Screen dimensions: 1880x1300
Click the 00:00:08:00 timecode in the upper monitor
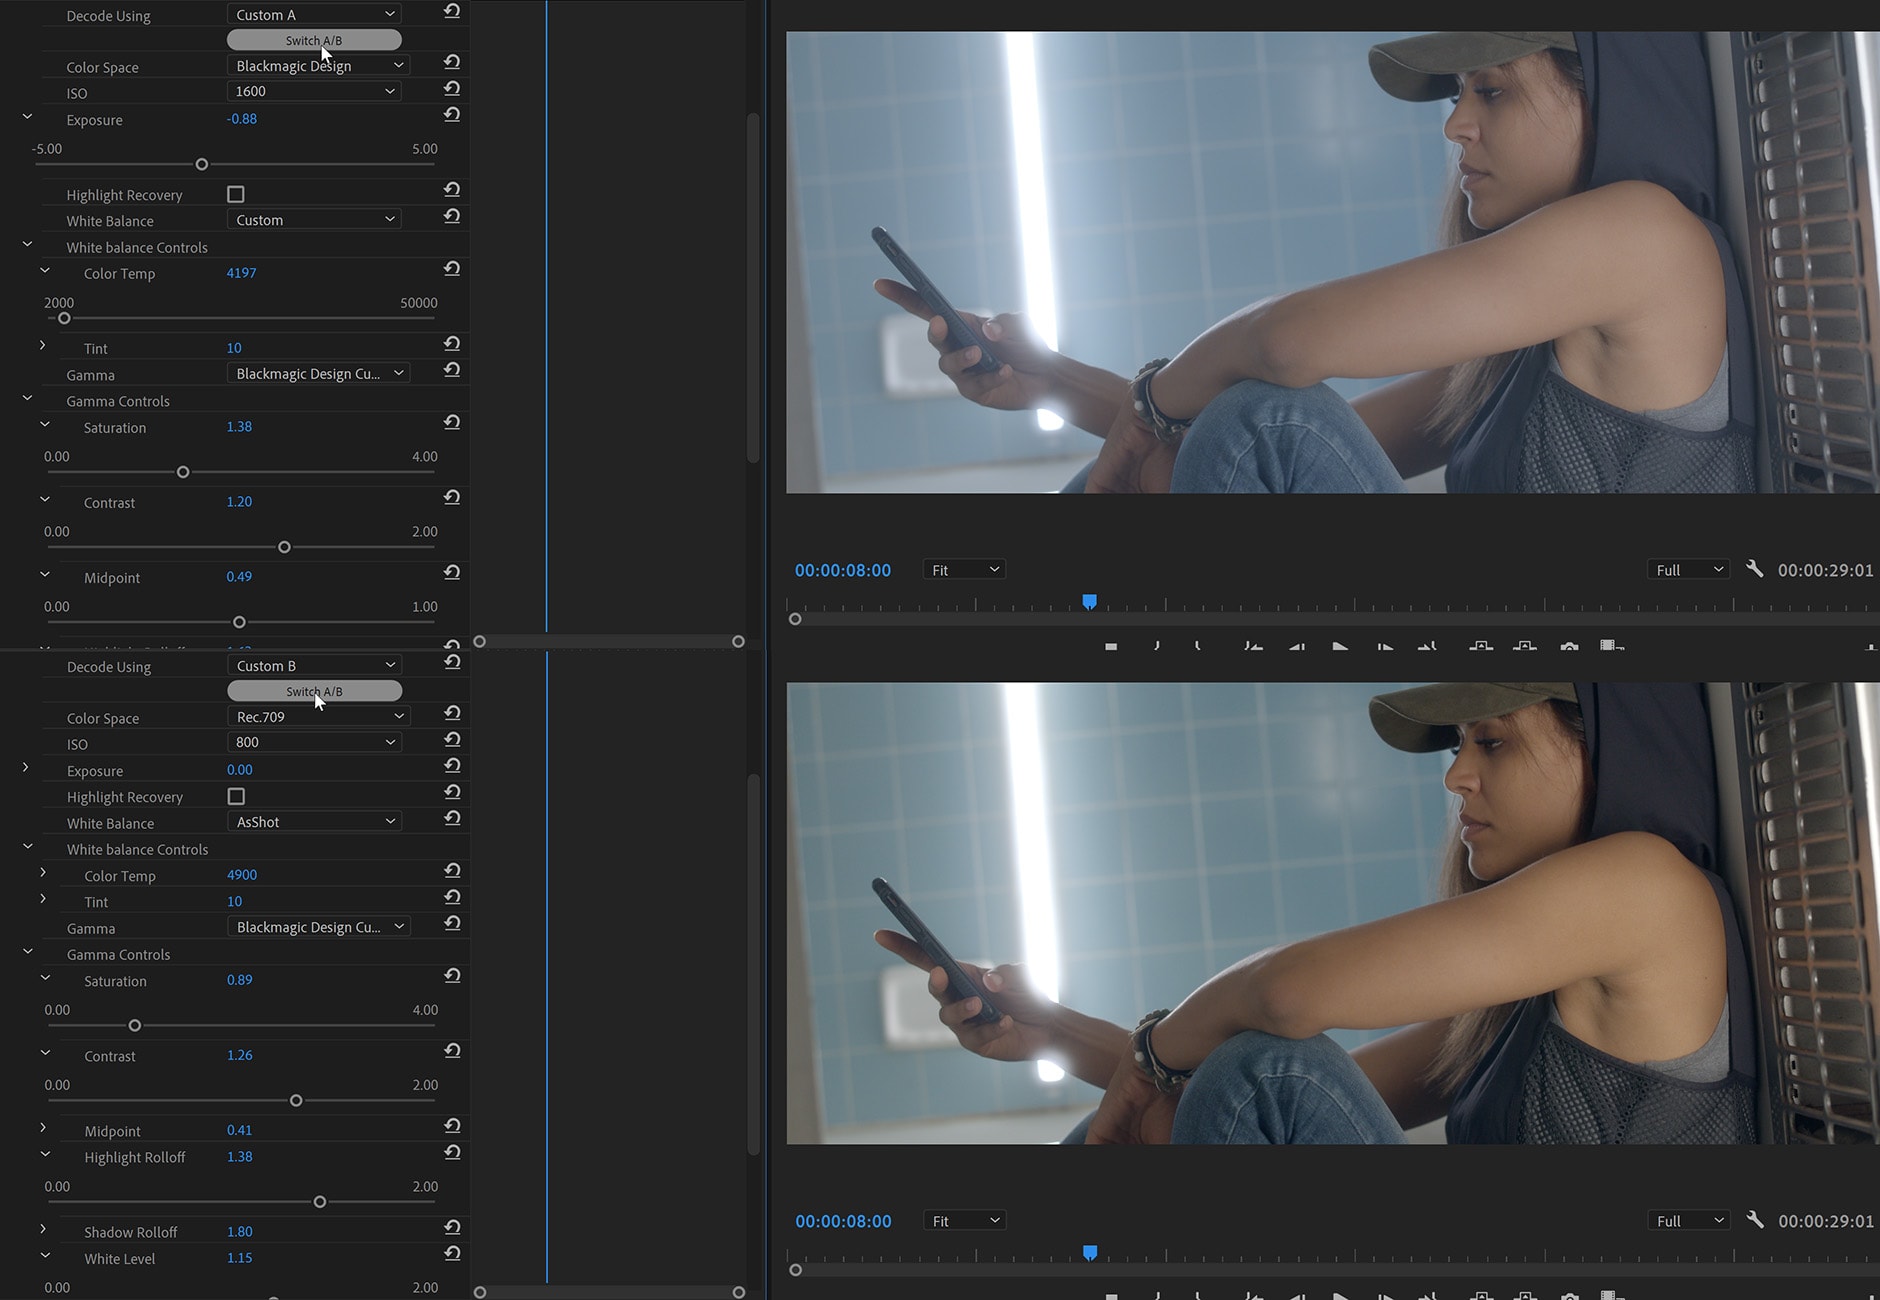[x=842, y=570]
